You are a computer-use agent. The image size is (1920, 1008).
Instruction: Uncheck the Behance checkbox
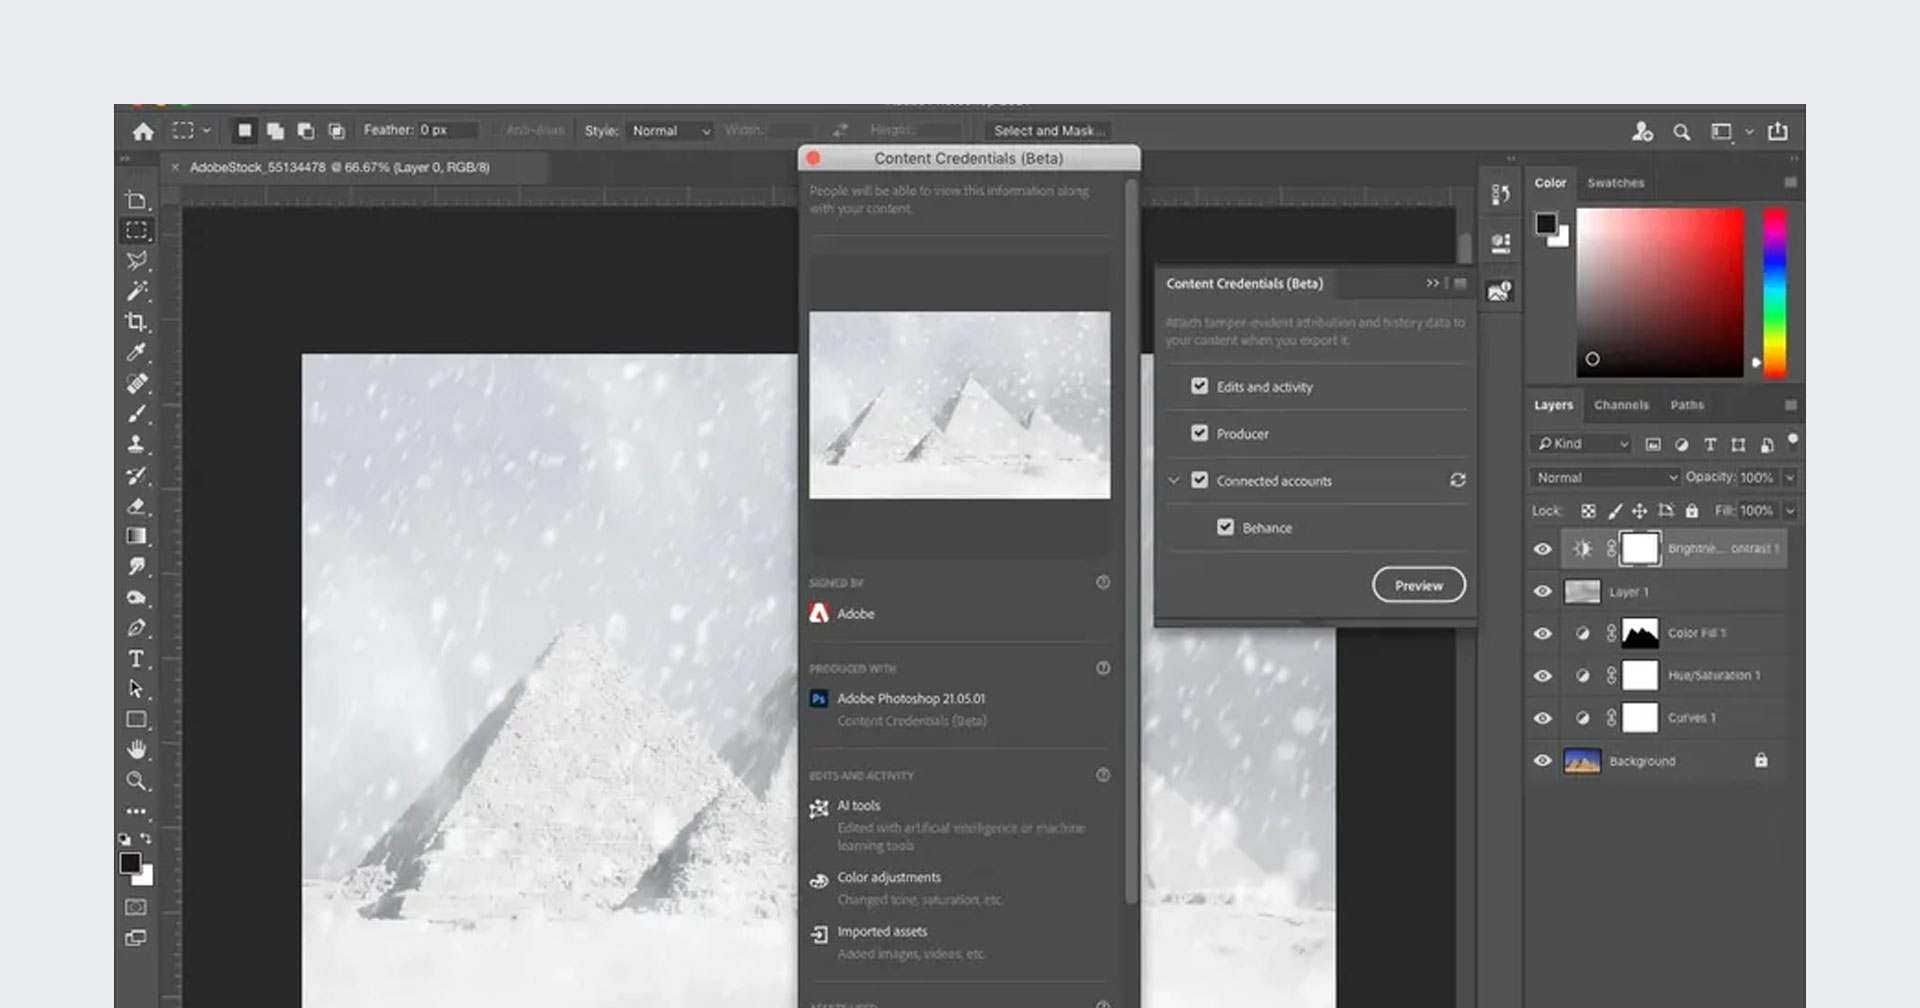click(x=1226, y=527)
